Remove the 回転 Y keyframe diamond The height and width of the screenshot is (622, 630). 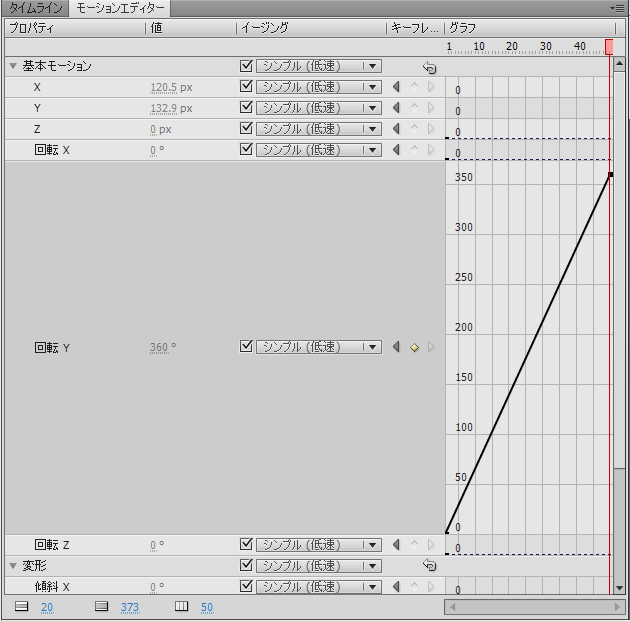point(414,347)
